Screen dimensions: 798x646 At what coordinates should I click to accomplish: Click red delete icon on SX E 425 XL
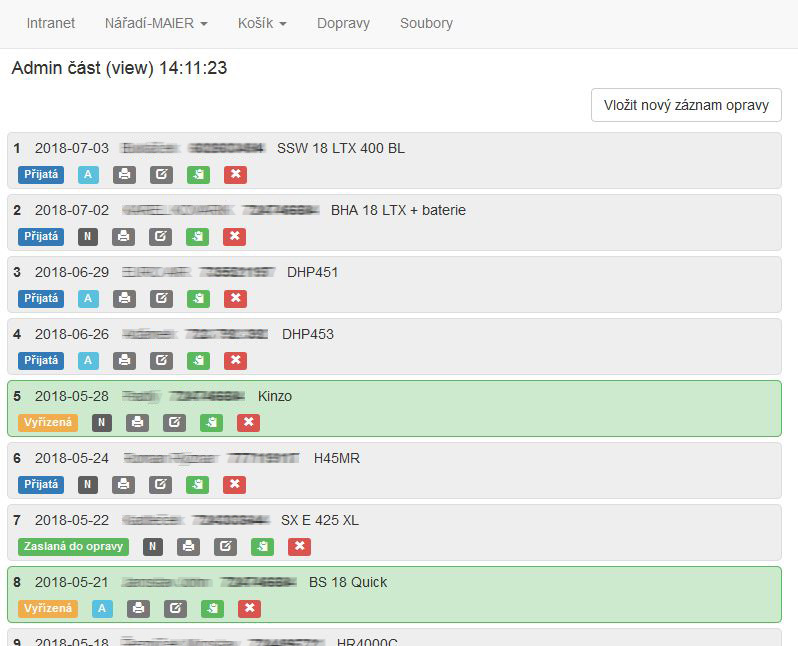pyautogui.click(x=299, y=547)
